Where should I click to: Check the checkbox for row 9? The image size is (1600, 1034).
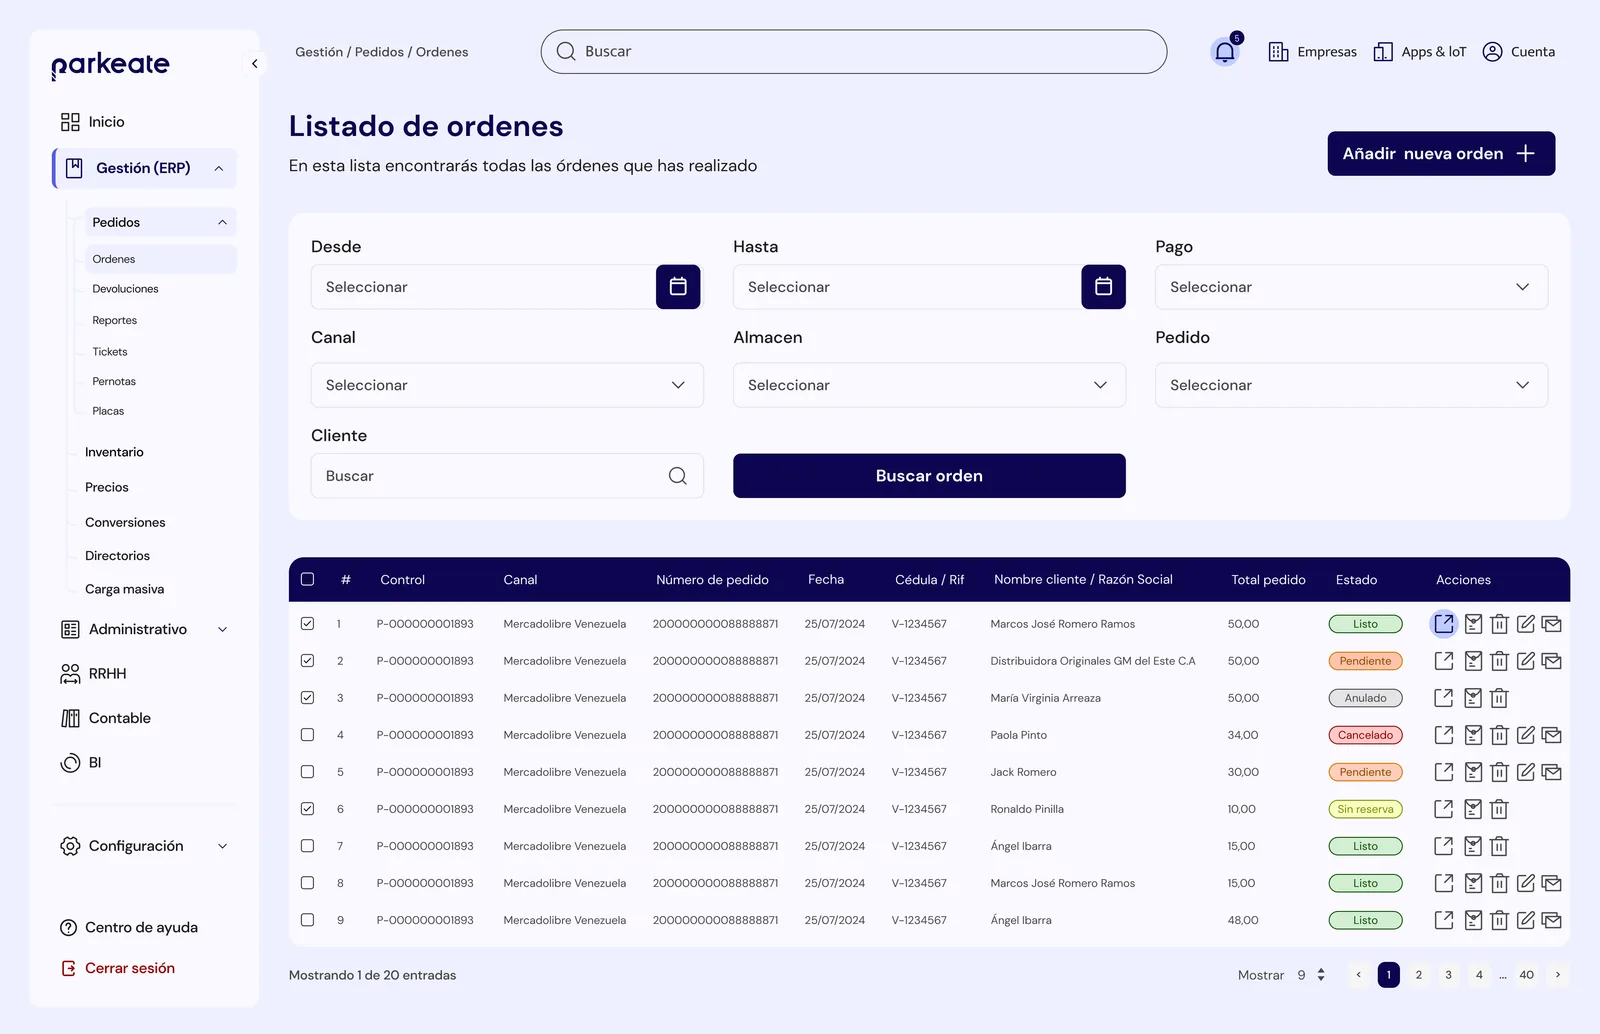tap(307, 919)
